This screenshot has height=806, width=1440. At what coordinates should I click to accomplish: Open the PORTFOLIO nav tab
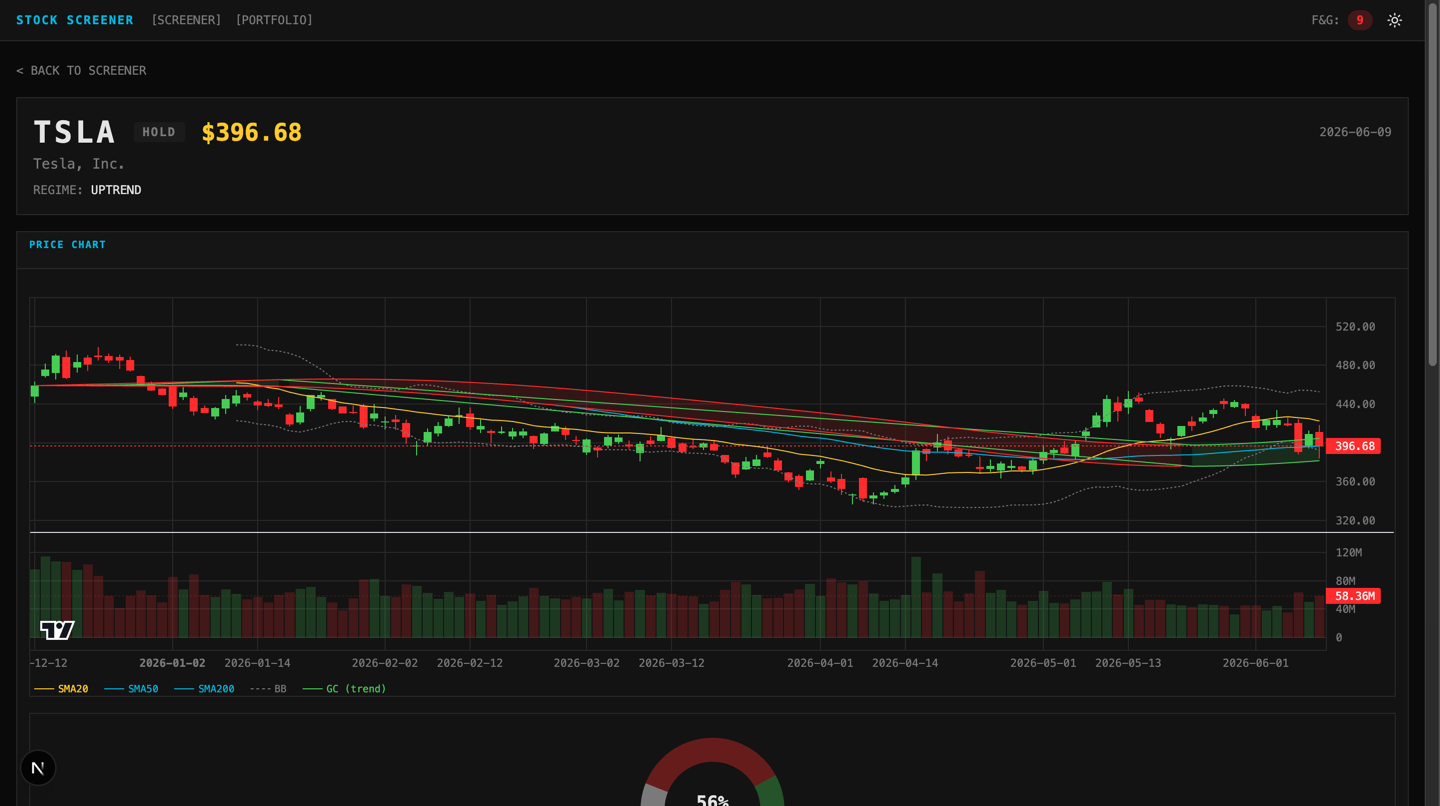point(274,20)
